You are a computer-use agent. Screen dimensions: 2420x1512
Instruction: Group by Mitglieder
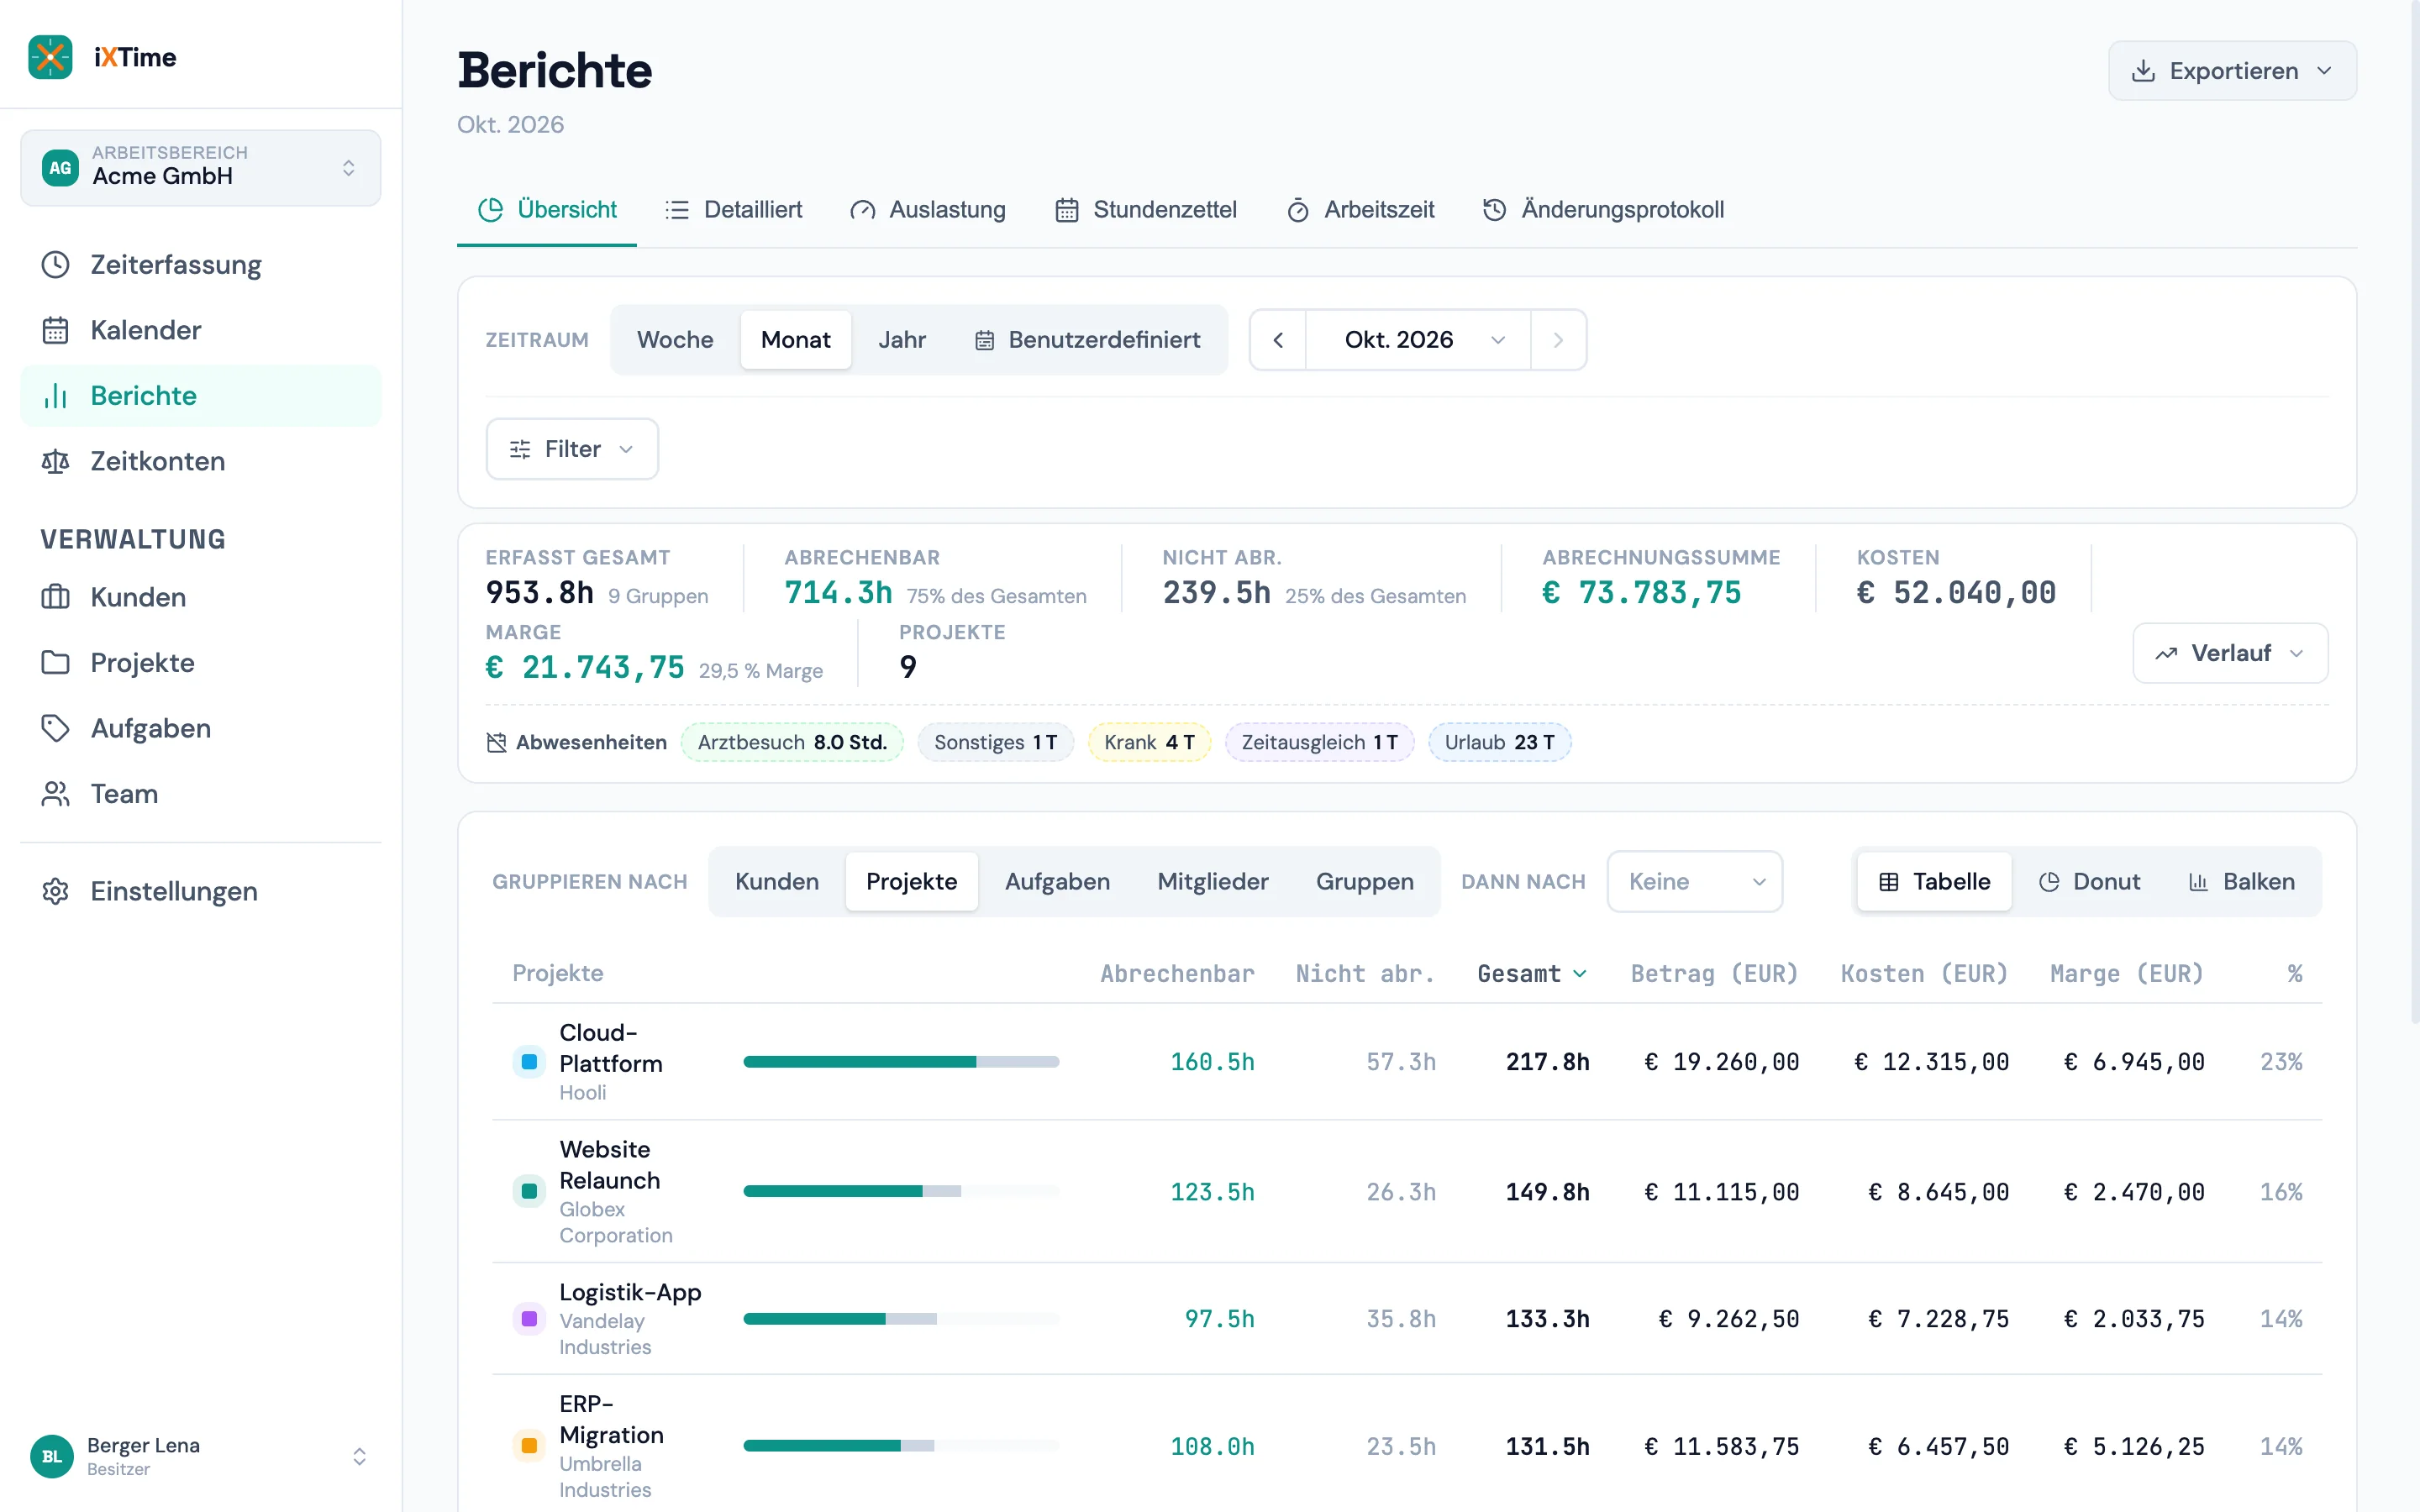[x=1213, y=881]
